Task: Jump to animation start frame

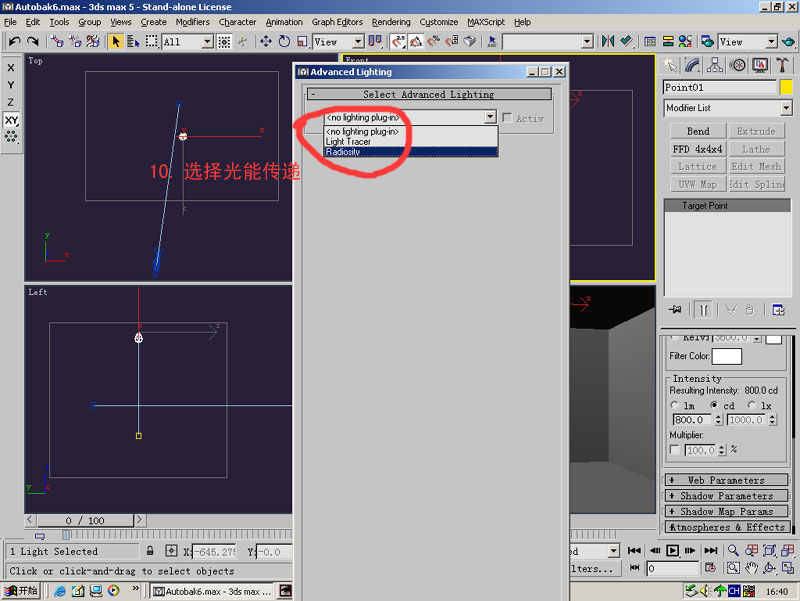Action: [x=634, y=550]
